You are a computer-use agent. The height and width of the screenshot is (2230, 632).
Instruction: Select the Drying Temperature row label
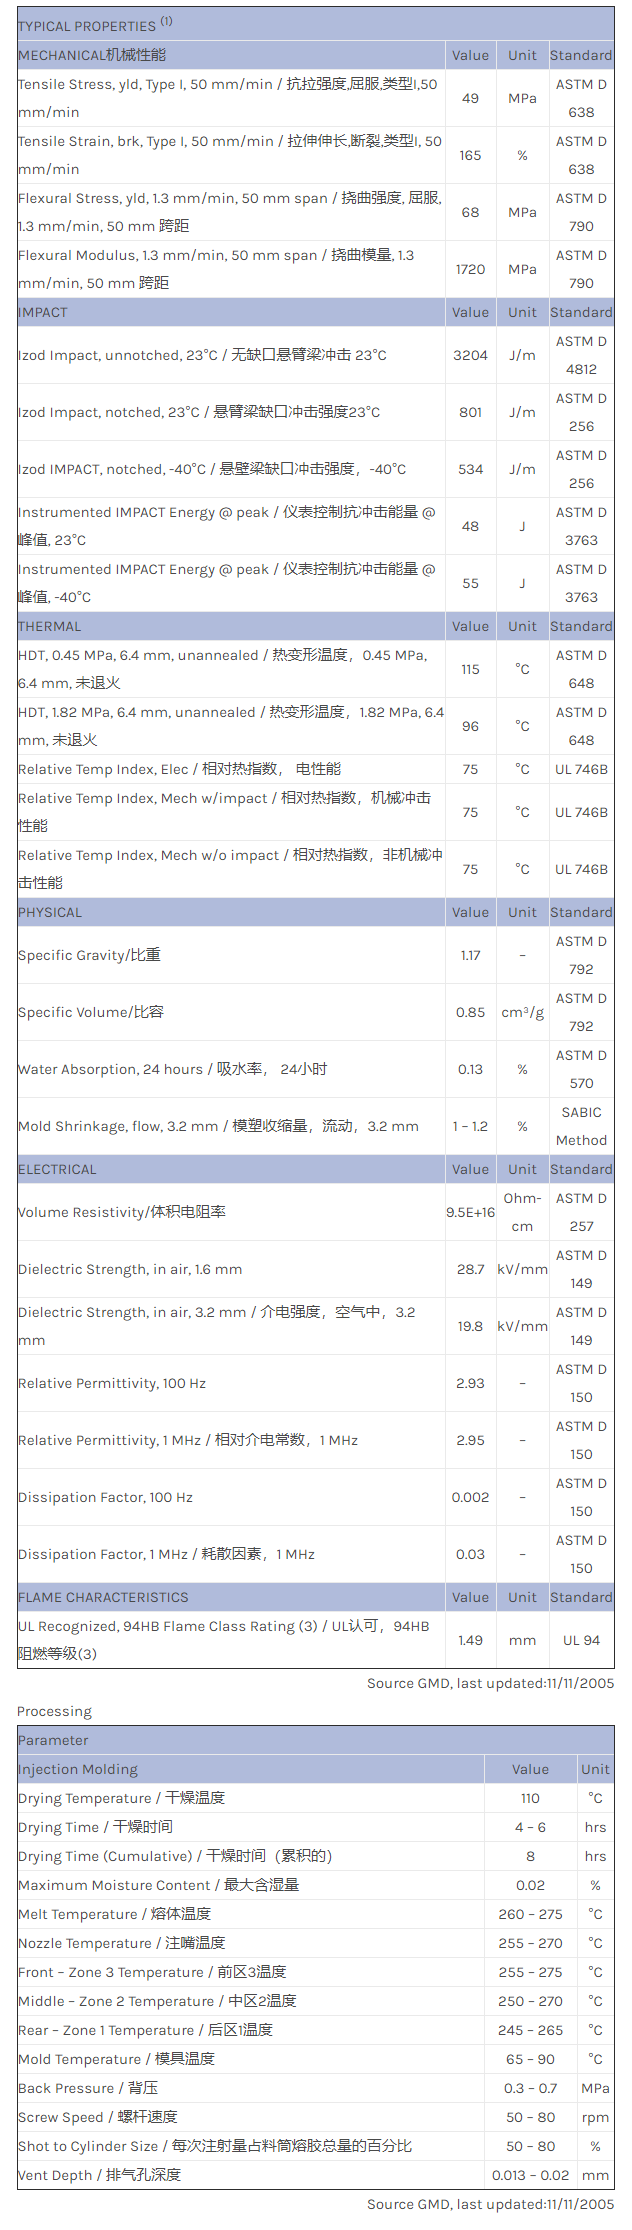click(x=121, y=1798)
